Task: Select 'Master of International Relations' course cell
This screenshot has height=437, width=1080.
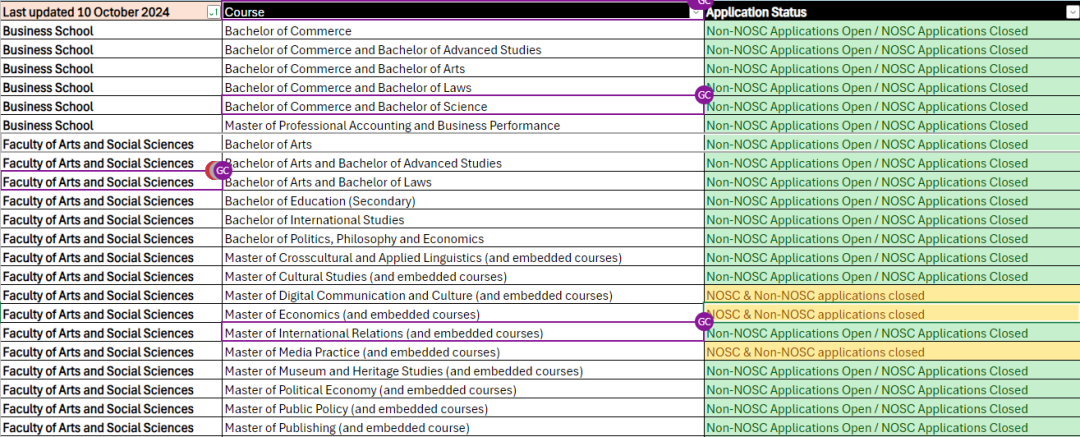Action: pos(463,333)
